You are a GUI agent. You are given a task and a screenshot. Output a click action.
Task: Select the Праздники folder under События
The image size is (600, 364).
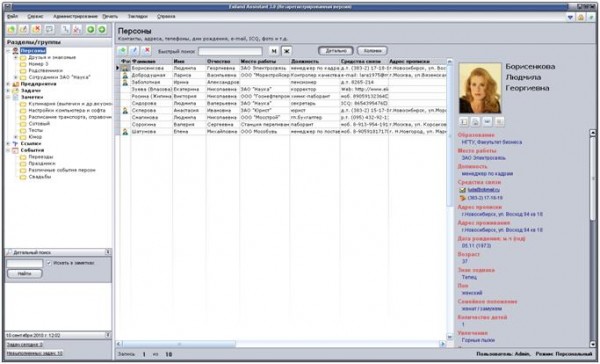tap(42, 163)
